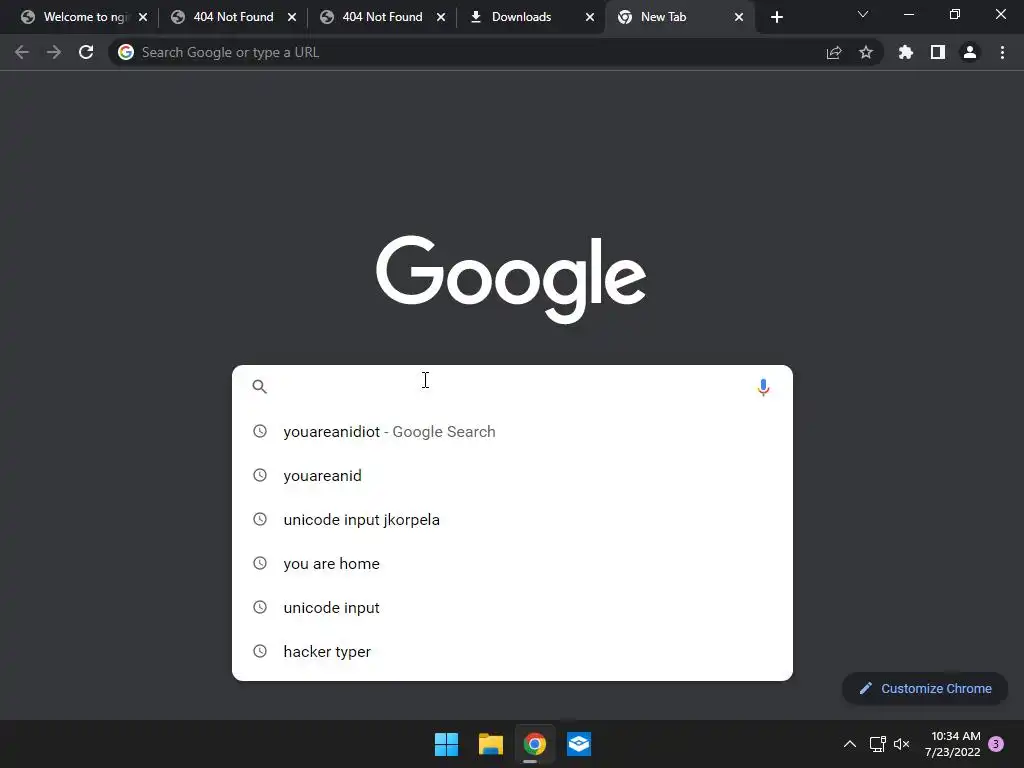This screenshot has height=768, width=1024.
Task: Click the Customize Chrome button
Action: click(x=925, y=688)
